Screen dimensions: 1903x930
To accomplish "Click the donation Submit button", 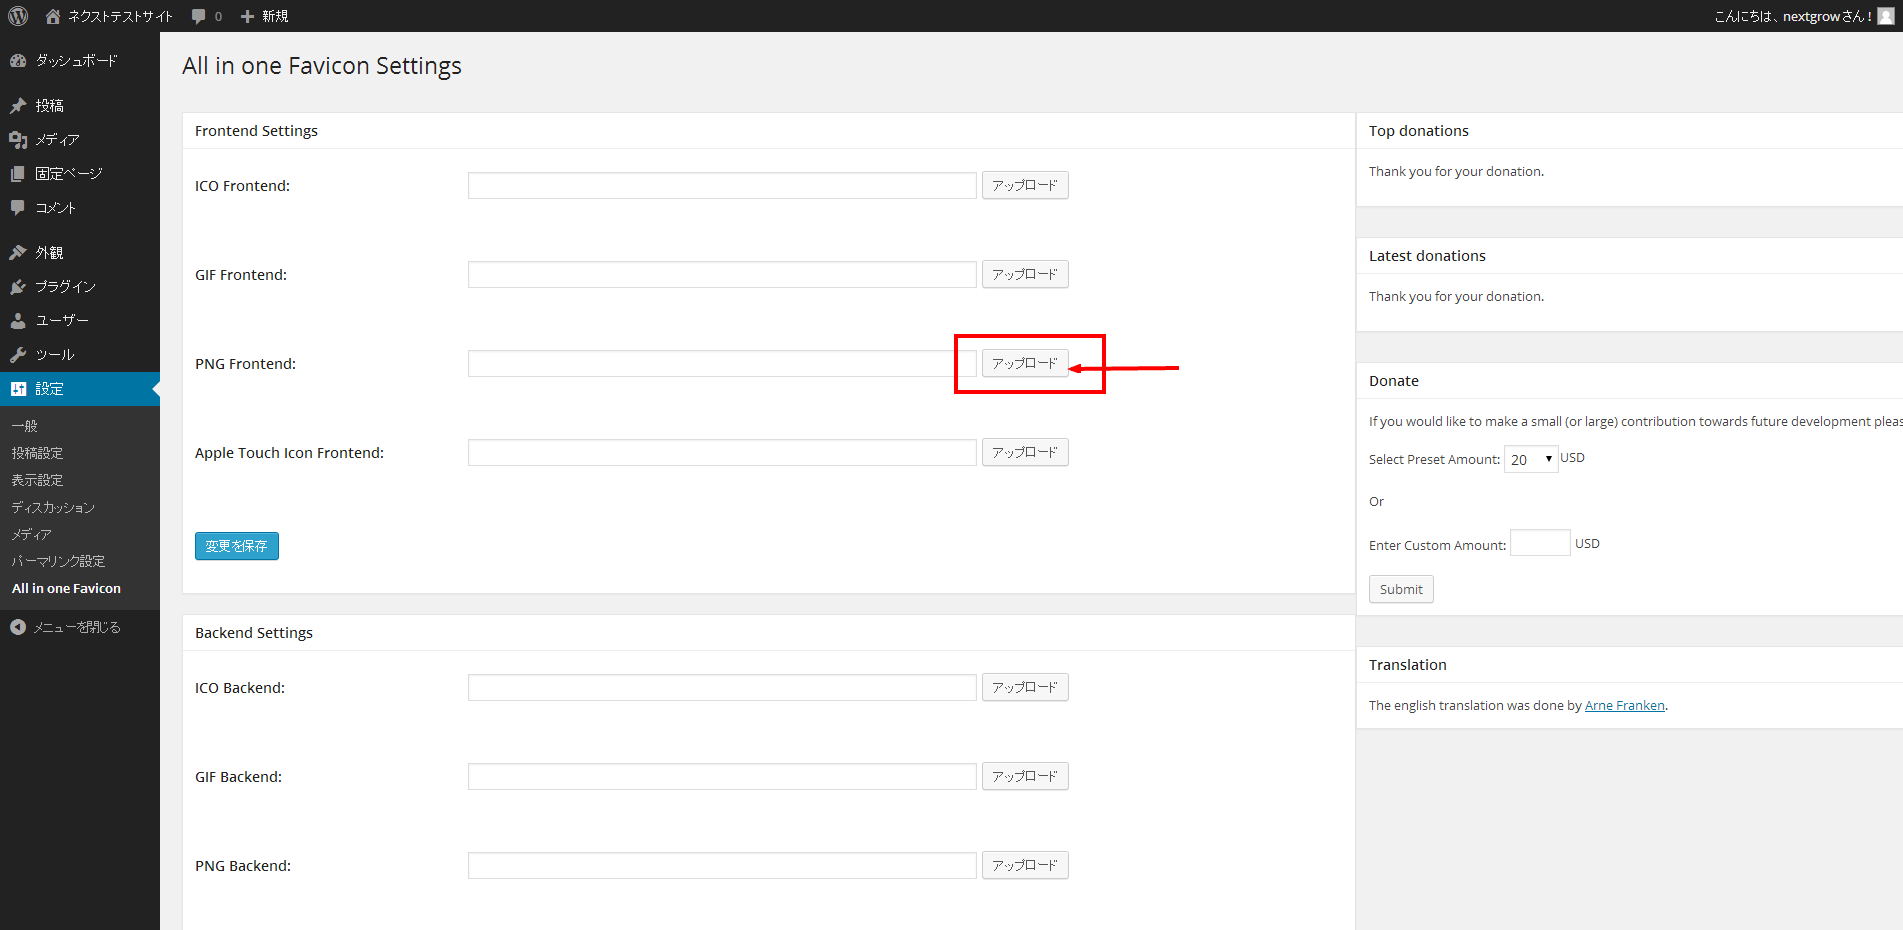I will coord(1400,590).
